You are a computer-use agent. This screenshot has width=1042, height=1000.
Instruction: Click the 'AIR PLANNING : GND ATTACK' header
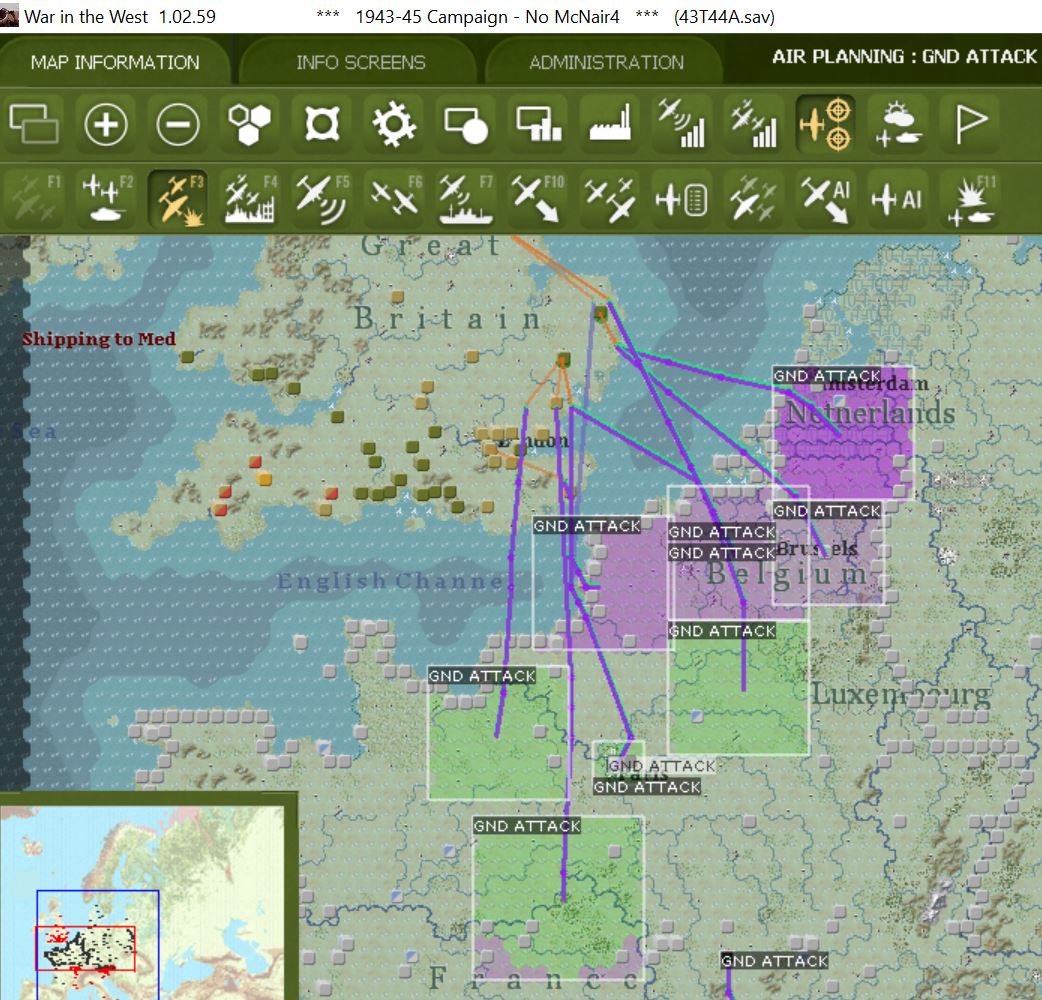pyautogui.click(x=904, y=56)
